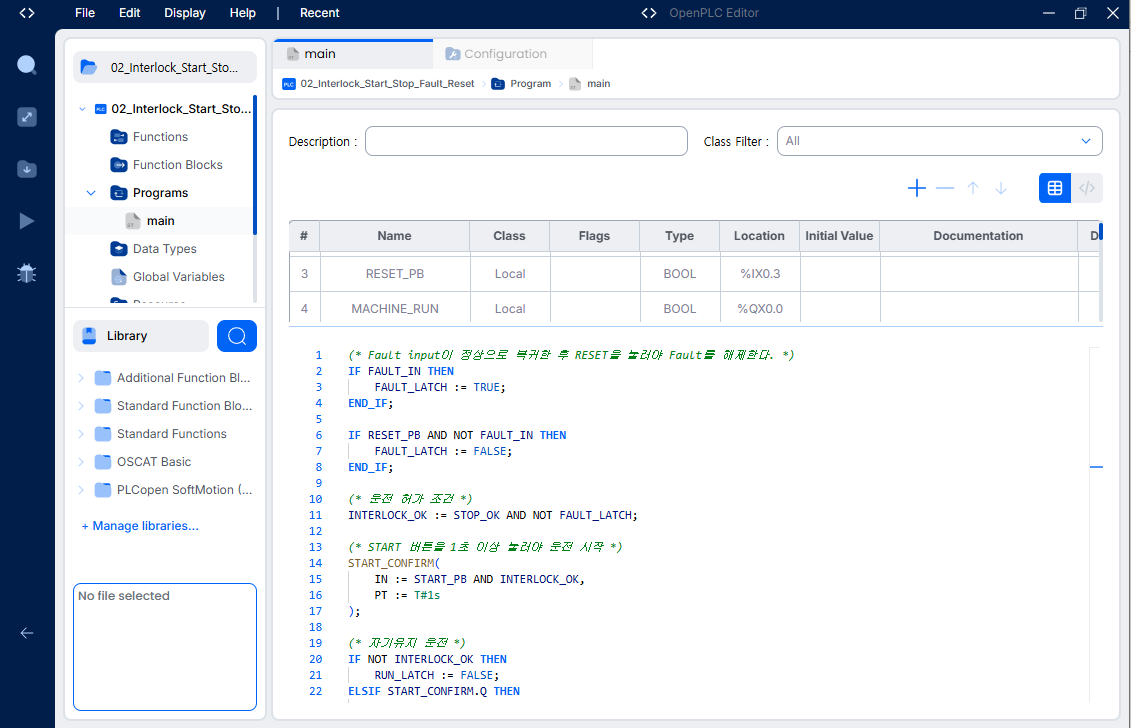Open the Display menu
The image size is (1131, 728).
(185, 13)
